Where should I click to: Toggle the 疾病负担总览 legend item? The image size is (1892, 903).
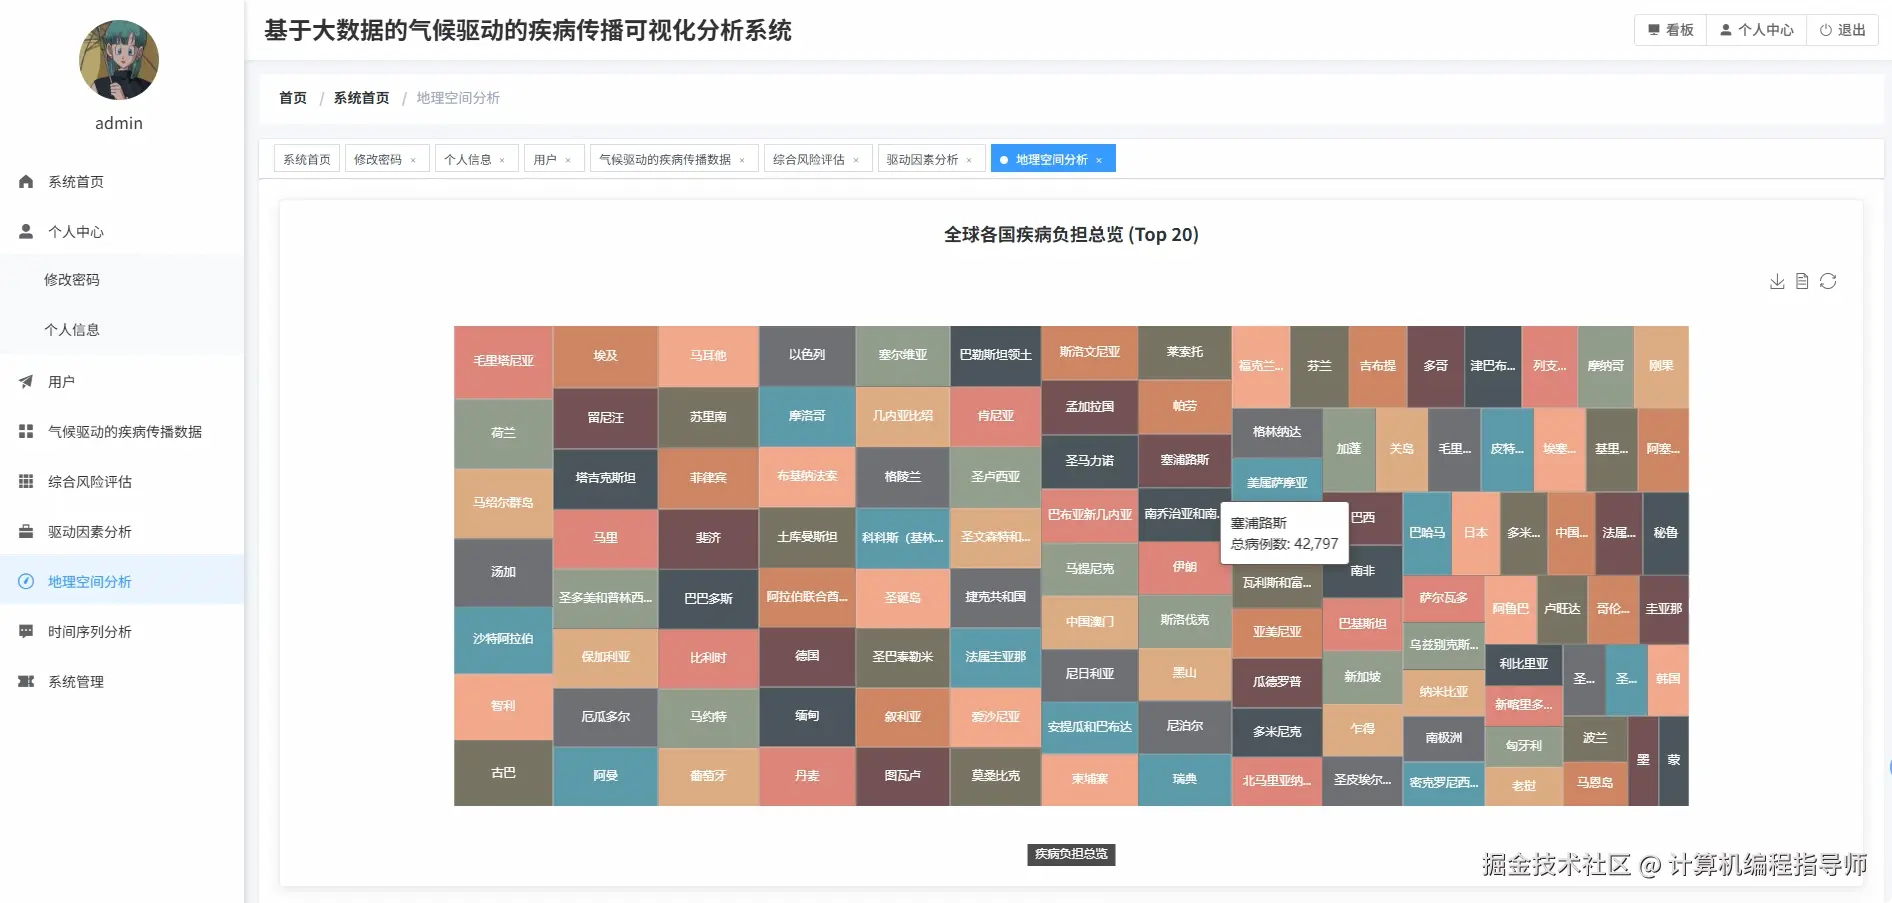point(1071,854)
